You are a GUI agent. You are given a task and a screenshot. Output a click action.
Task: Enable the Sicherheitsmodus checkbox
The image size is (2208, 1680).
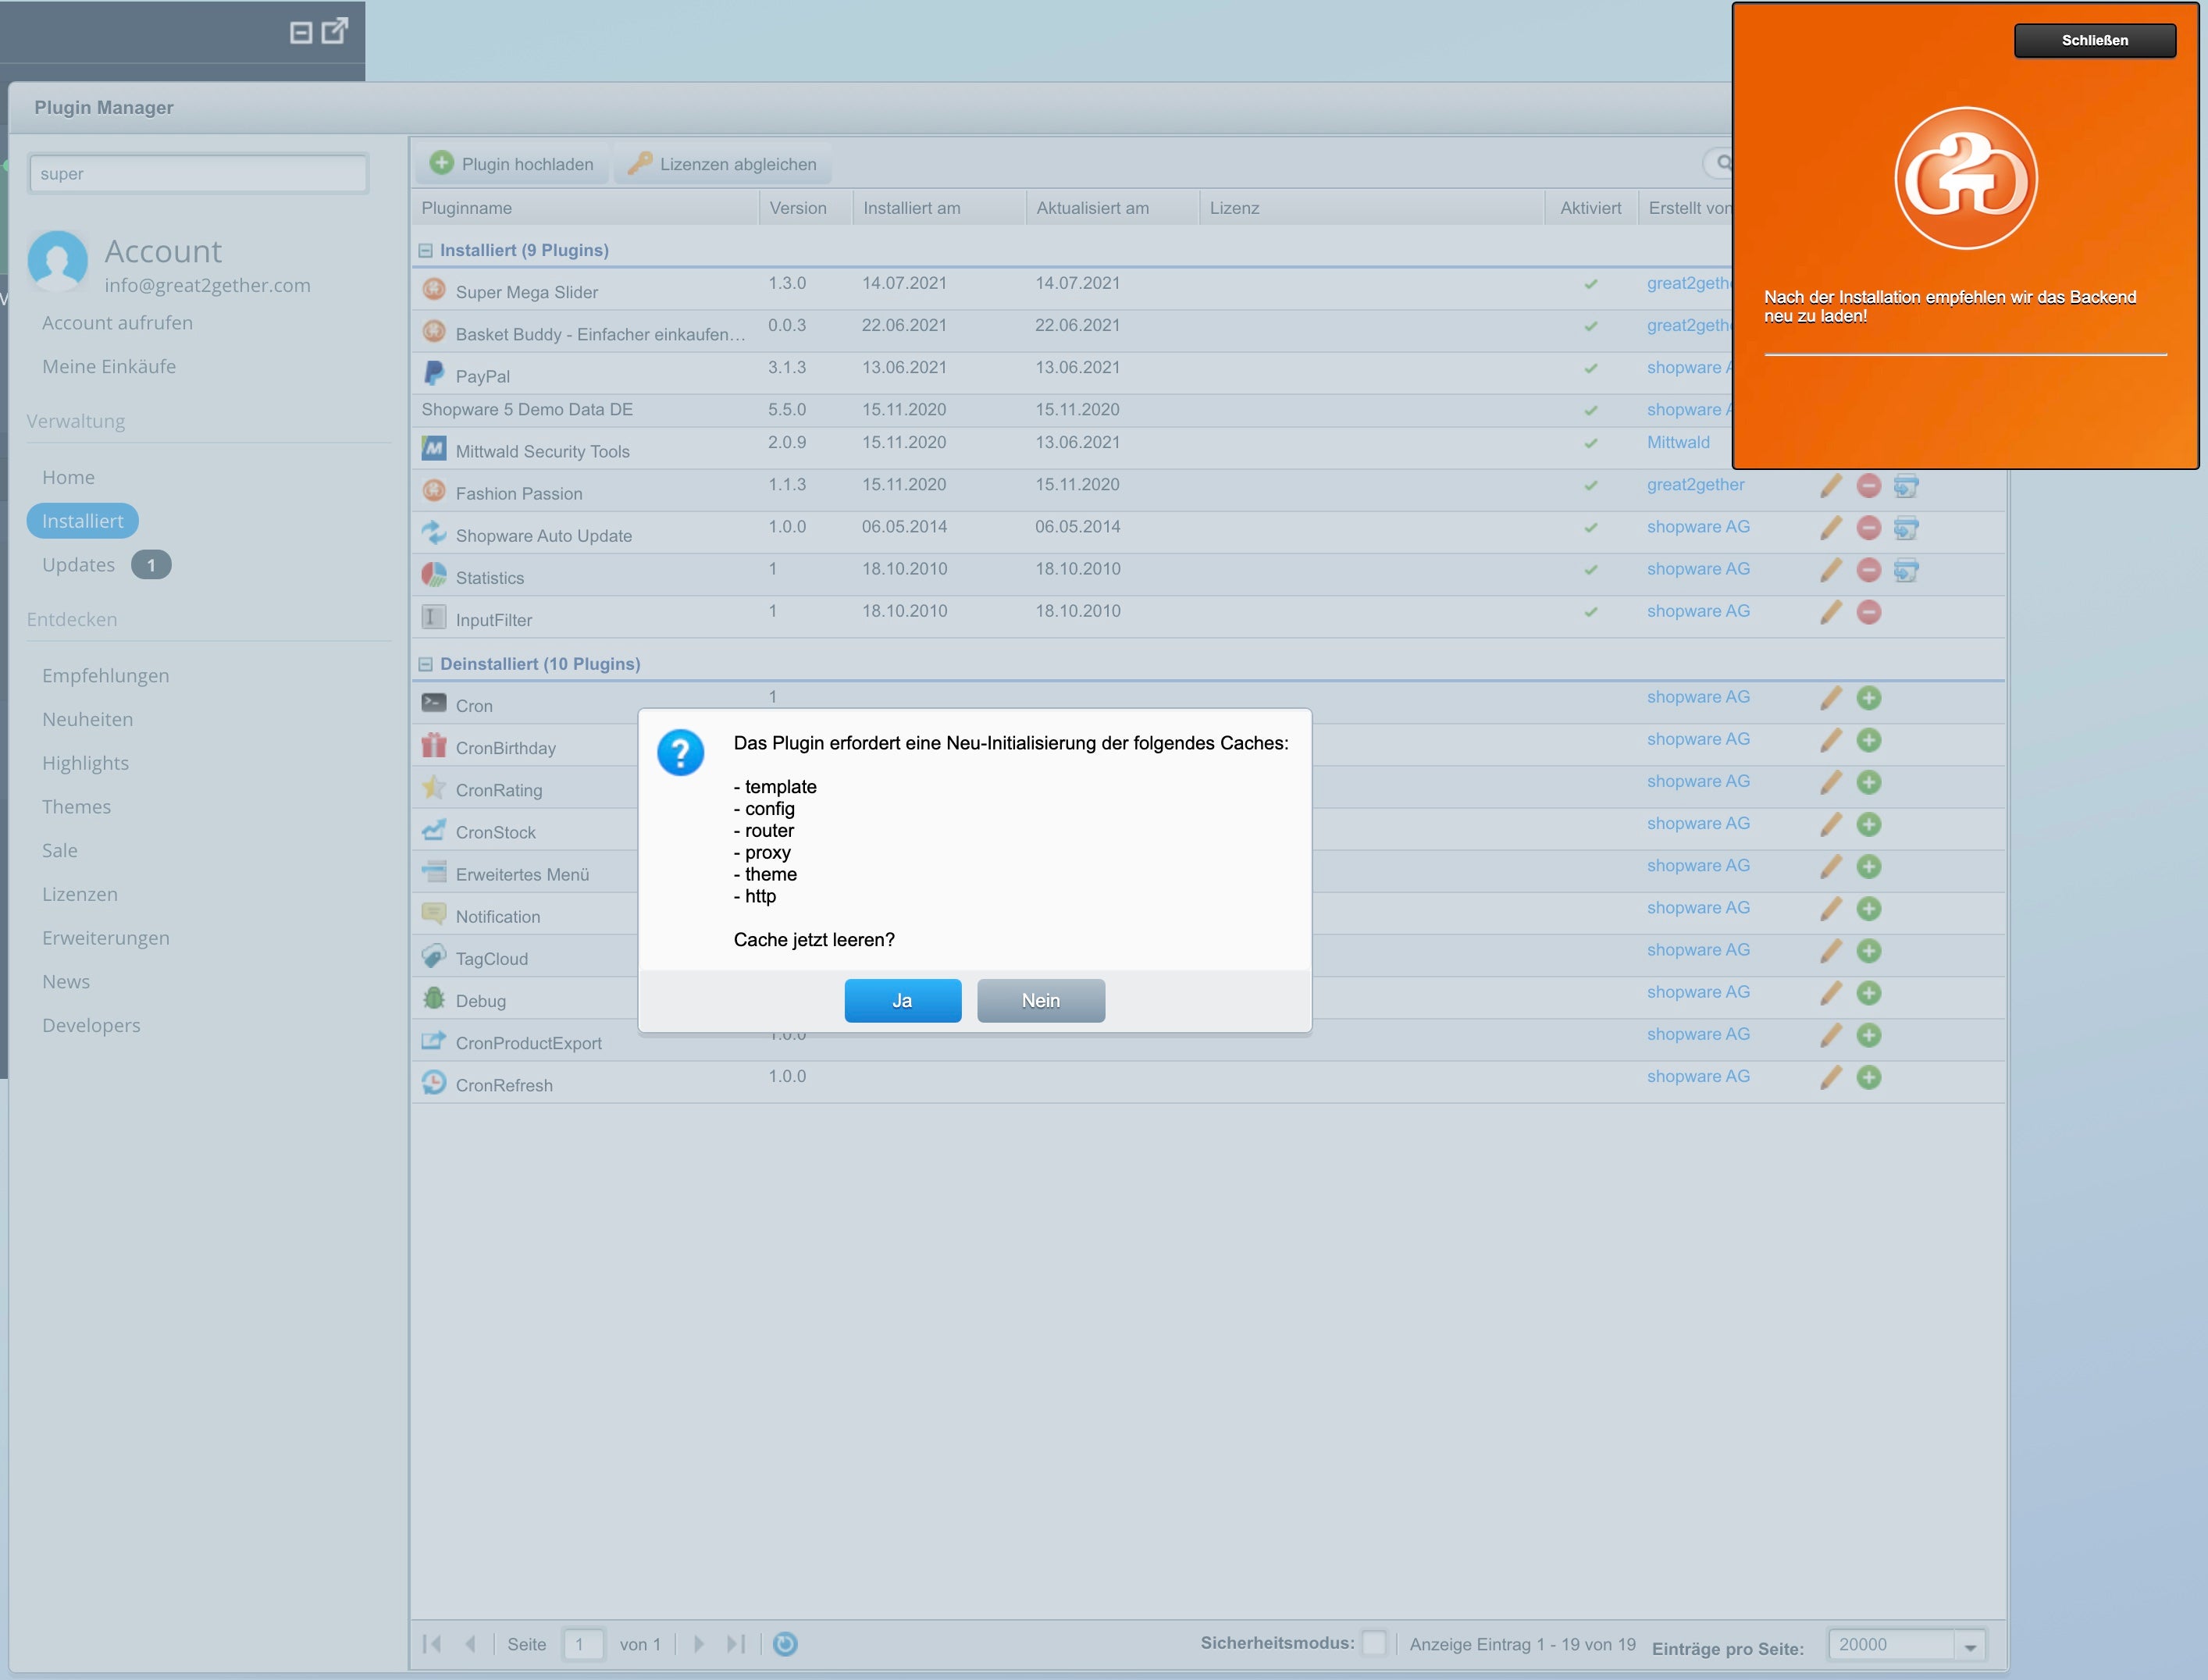tap(1374, 1643)
